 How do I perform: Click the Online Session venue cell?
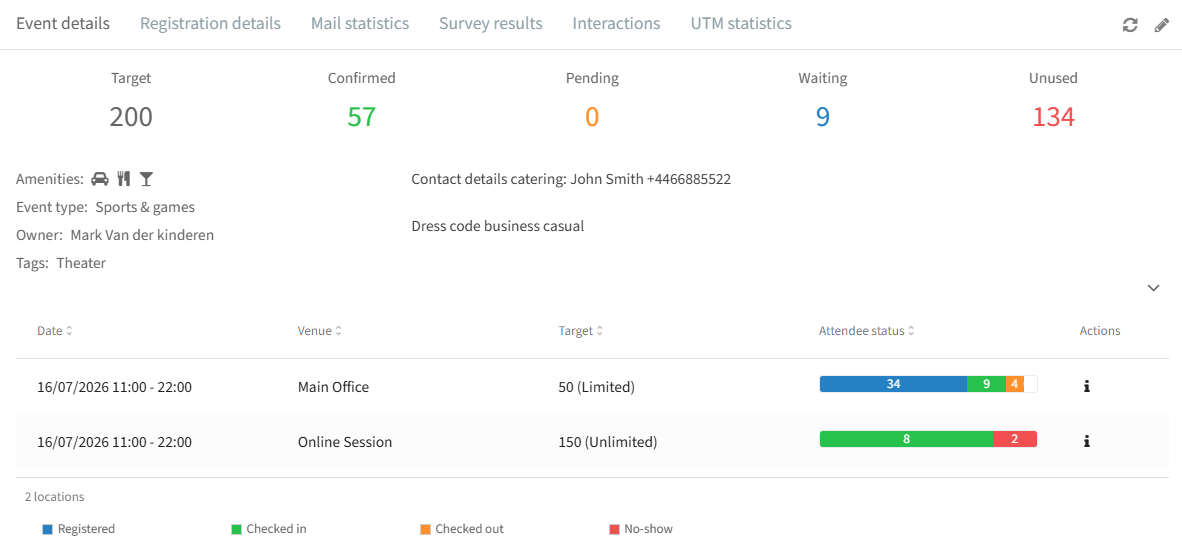(x=345, y=442)
